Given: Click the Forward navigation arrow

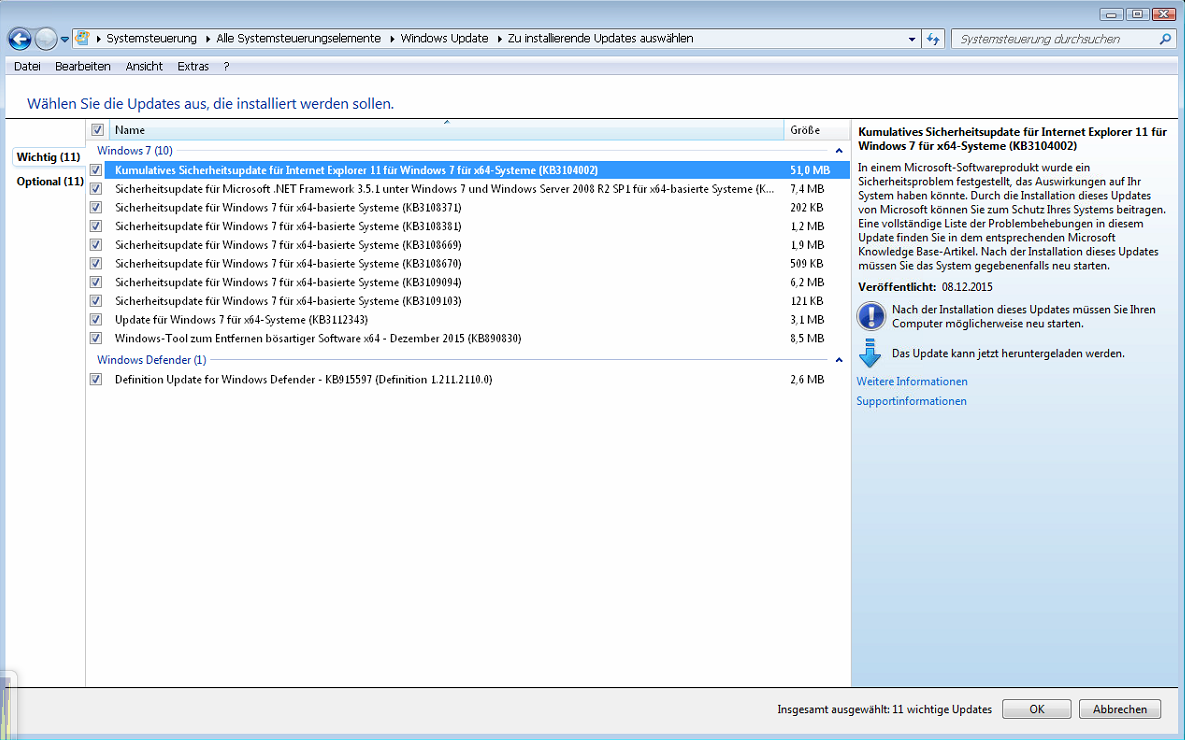Looking at the screenshot, I should [x=45, y=39].
